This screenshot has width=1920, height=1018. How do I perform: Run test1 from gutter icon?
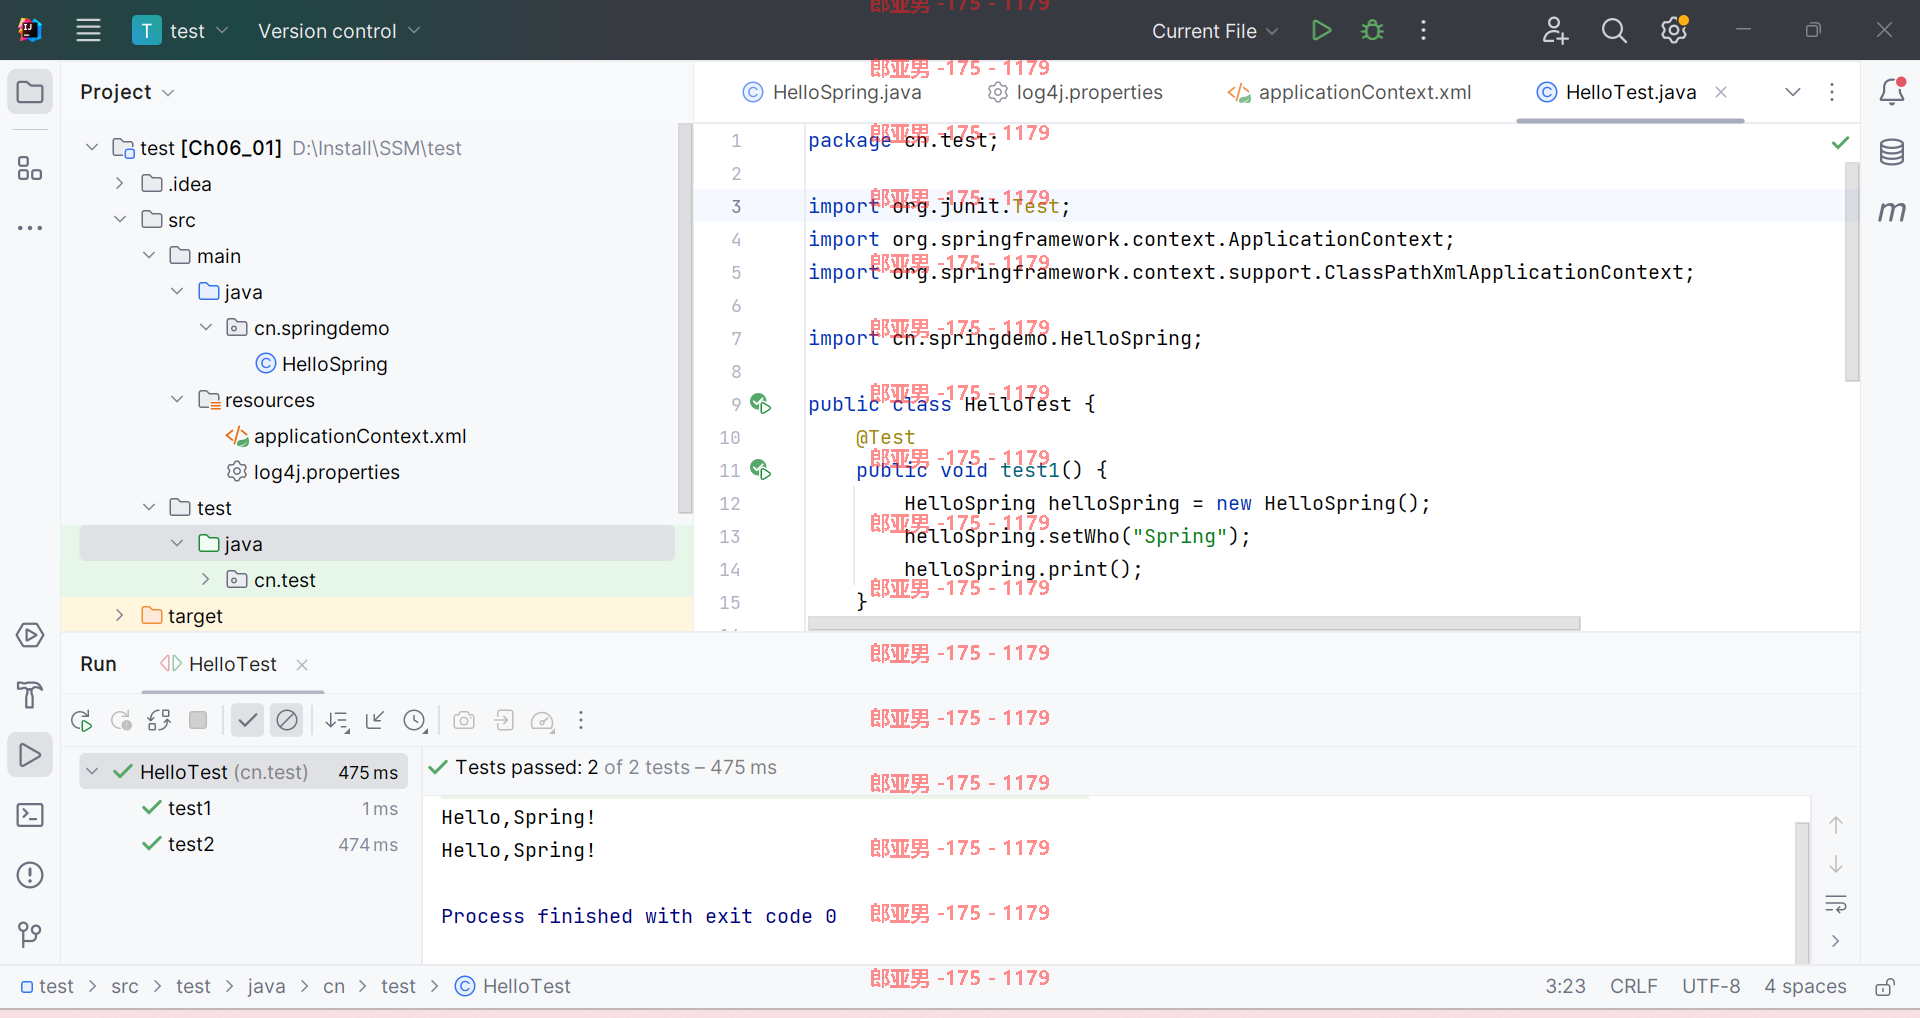point(761,470)
